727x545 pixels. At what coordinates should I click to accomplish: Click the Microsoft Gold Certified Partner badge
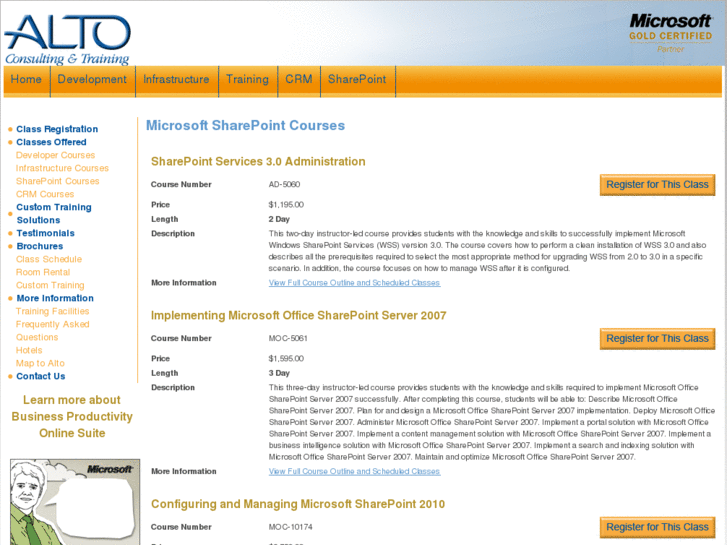point(670,33)
